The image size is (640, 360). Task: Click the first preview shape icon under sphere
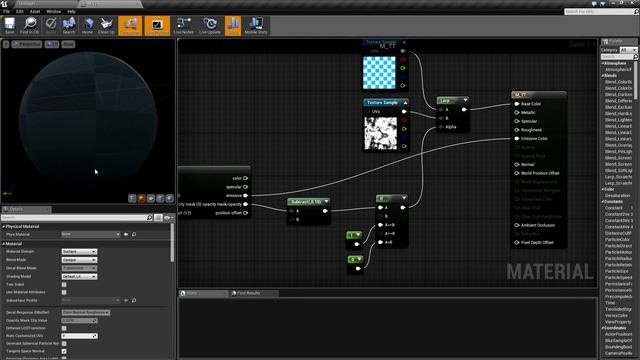(x=132, y=198)
